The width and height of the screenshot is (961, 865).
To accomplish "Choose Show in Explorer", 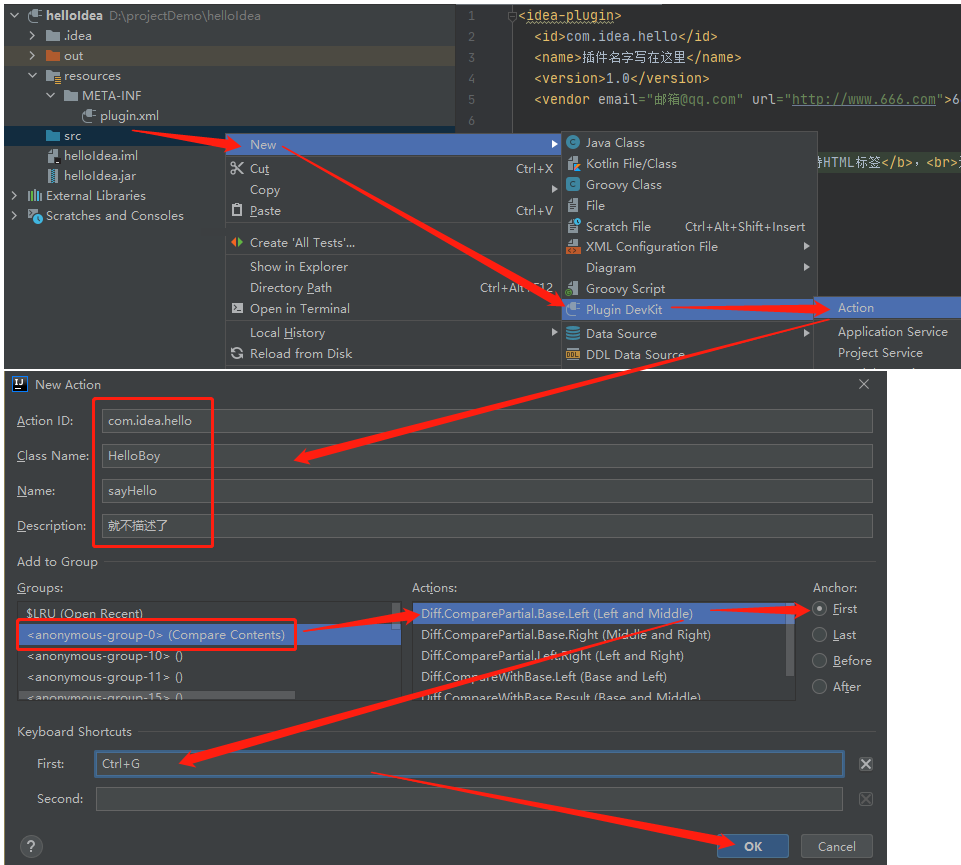I will point(393,267).
